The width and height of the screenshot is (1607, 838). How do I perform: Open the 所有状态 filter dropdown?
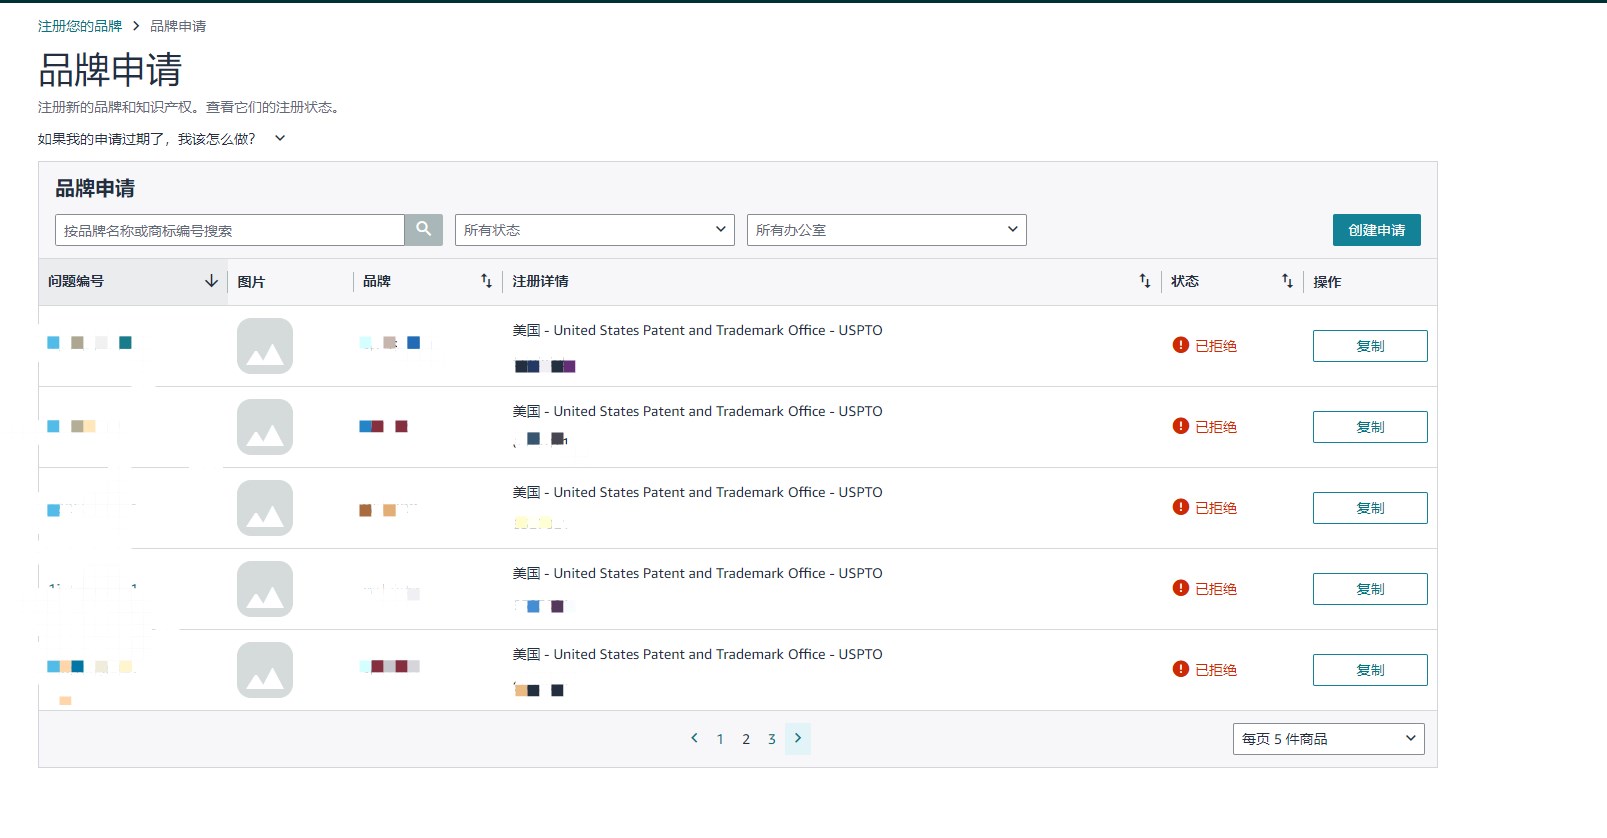coord(594,230)
